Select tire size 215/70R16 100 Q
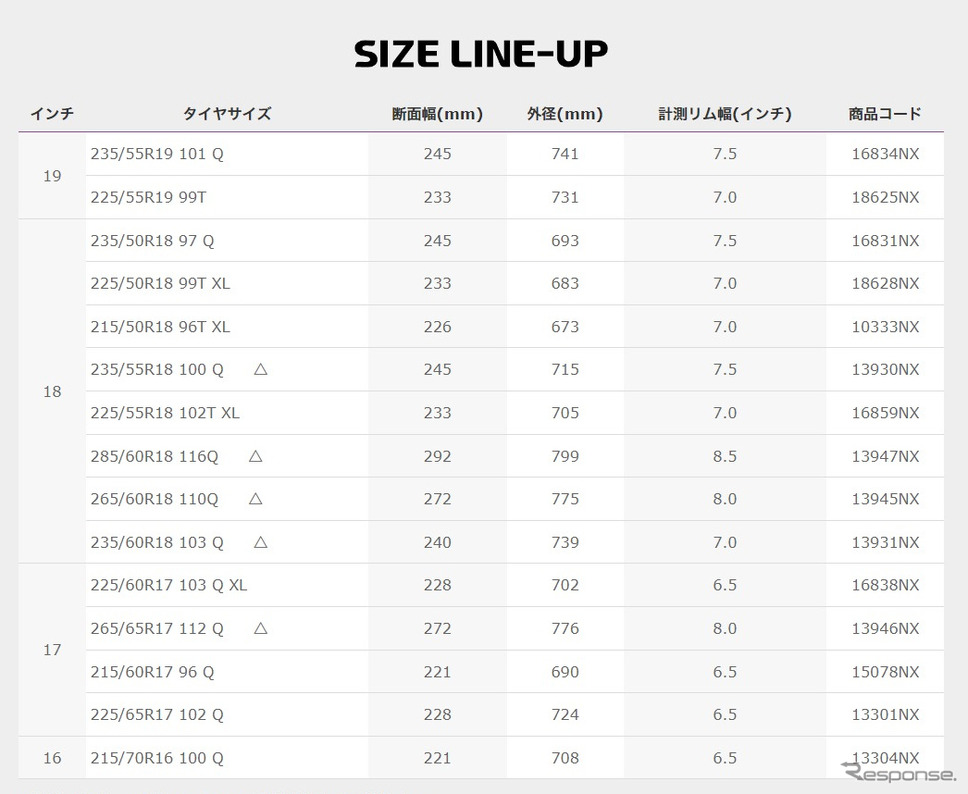The height and width of the screenshot is (794, 968). coord(157,758)
